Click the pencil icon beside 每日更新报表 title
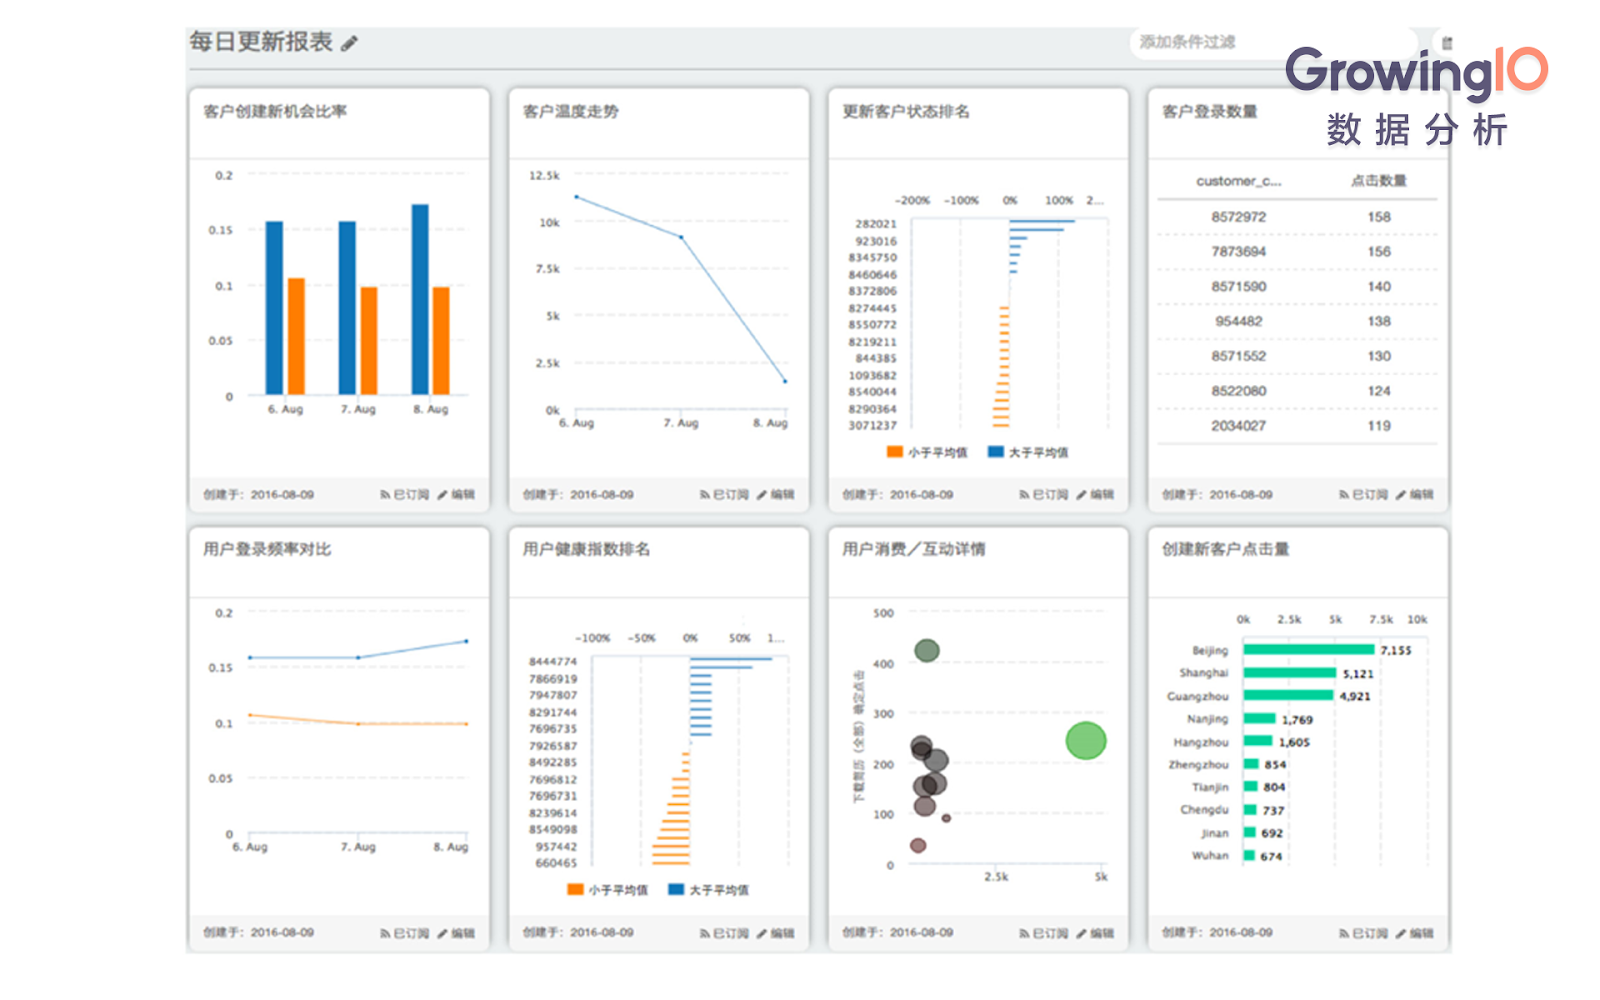 [349, 43]
